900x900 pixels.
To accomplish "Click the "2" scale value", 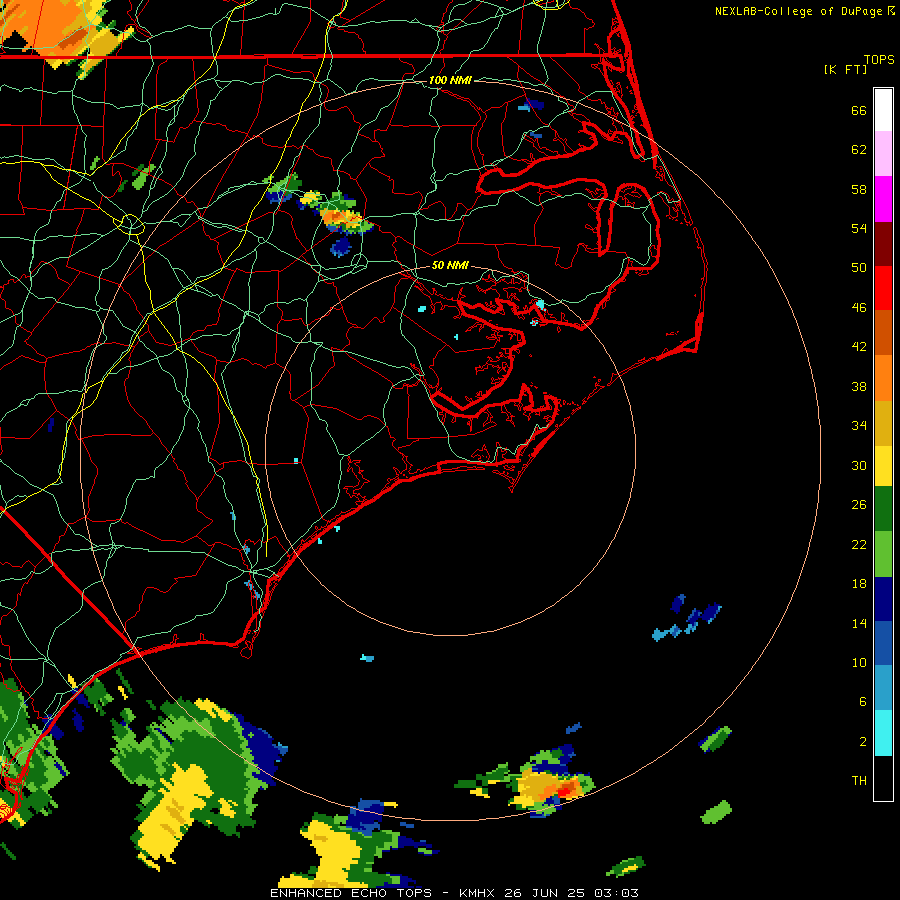I will point(863,742).
